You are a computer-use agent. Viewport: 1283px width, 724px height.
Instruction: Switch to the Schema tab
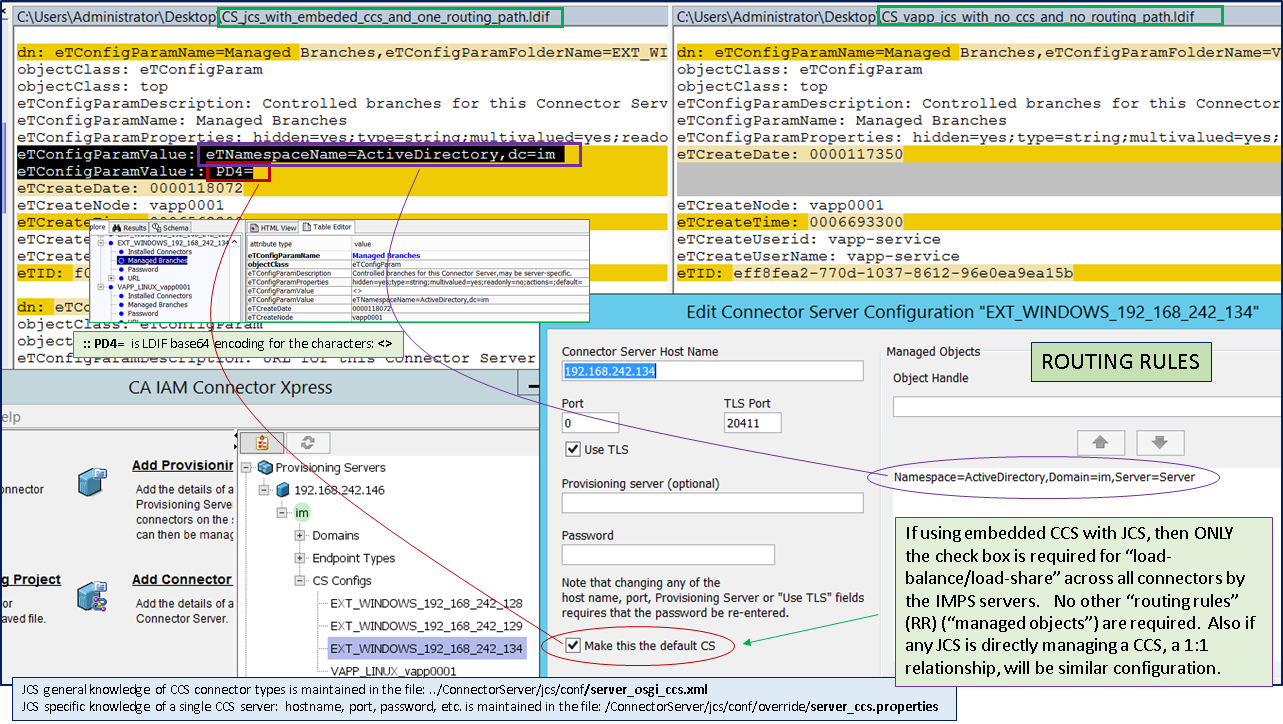(x=170, y=228)
